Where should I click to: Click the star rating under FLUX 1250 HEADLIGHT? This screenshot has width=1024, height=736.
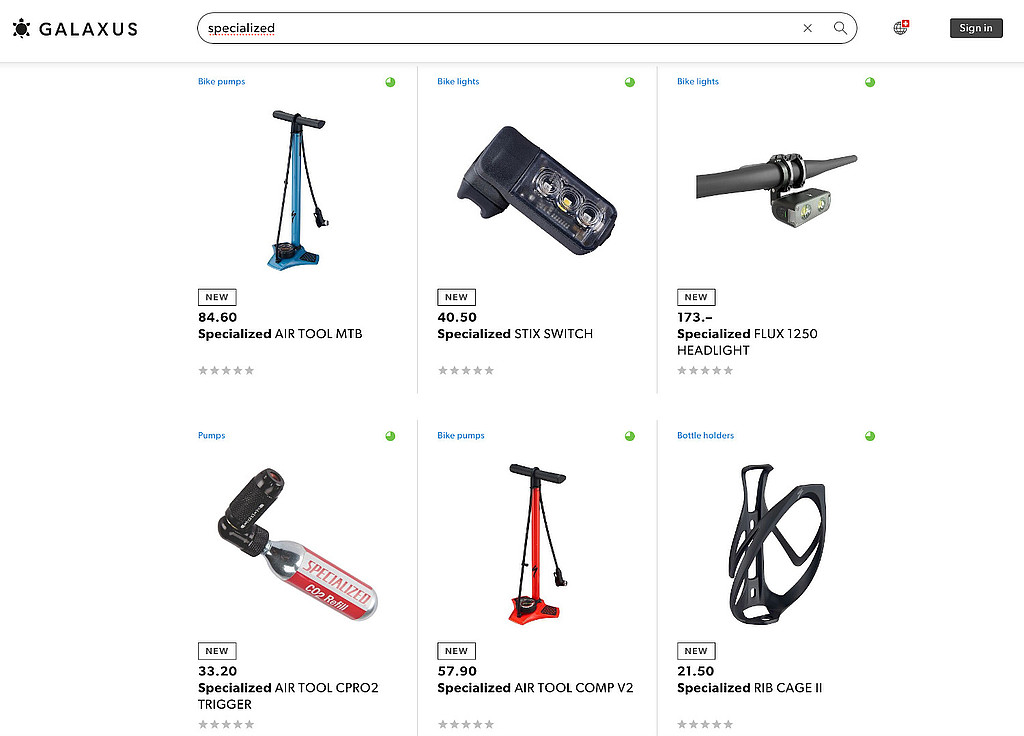tap(705, 370)
